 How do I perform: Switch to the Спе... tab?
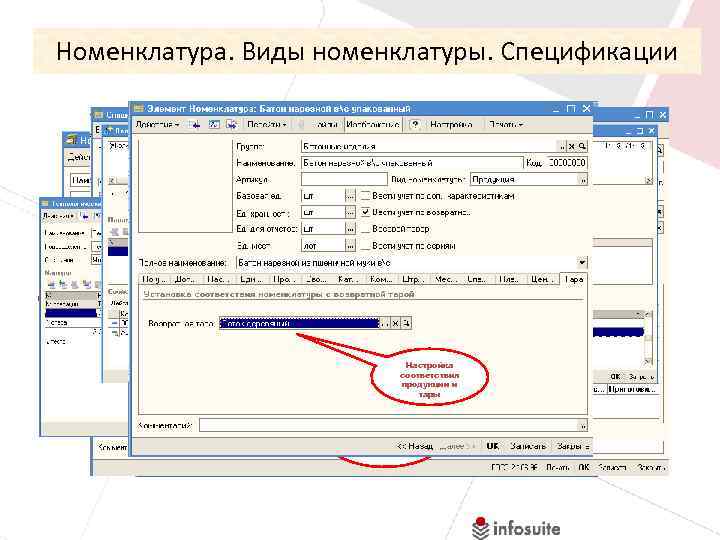point(476,279)
